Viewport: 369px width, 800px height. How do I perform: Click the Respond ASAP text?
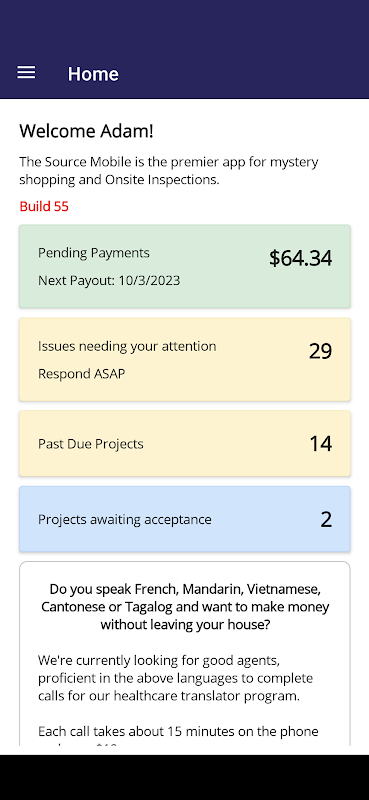point(81,374)
